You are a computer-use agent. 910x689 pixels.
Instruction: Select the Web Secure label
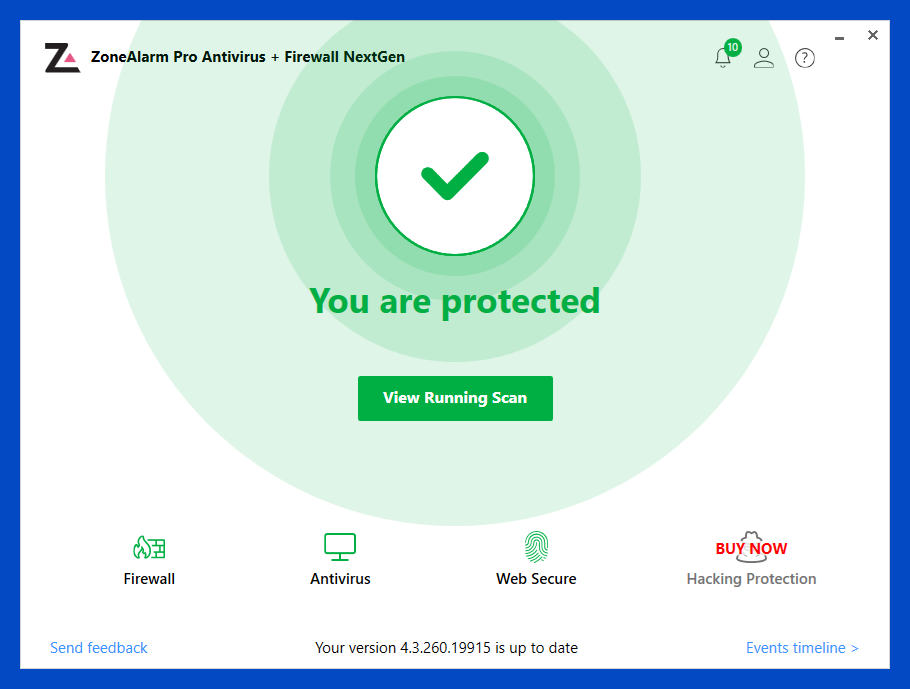536,579
